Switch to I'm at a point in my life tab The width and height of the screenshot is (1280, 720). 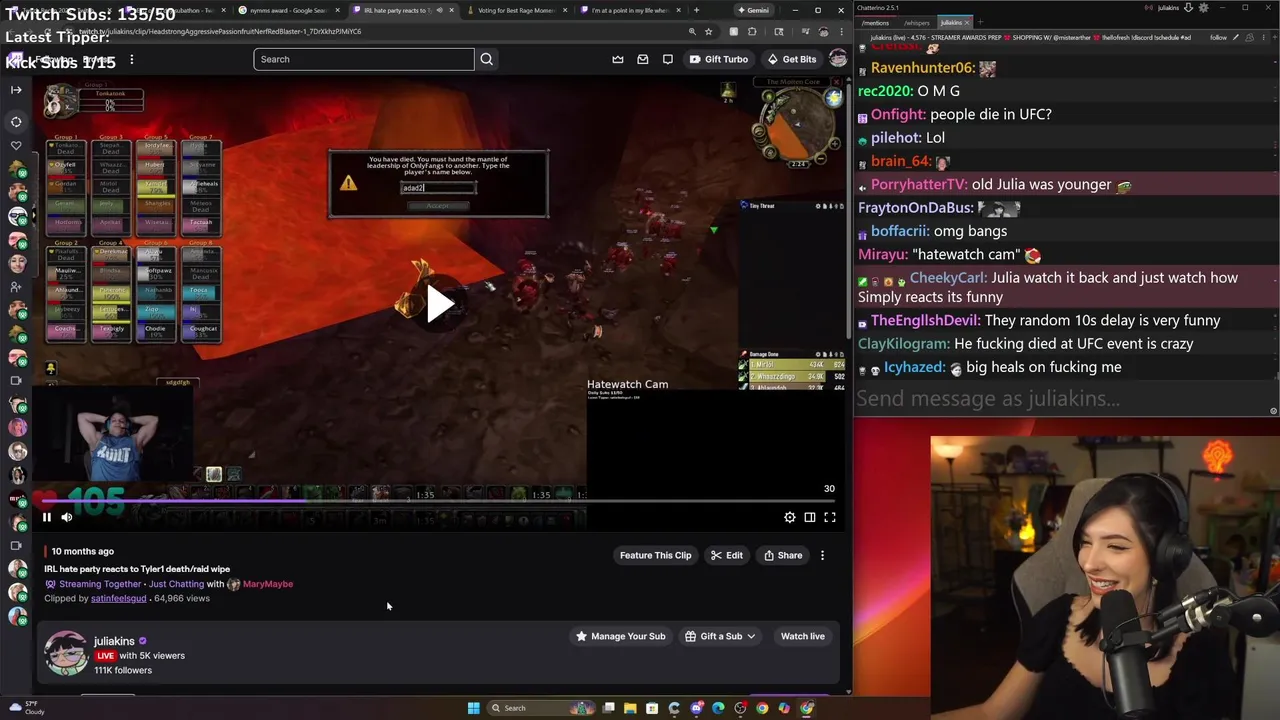pos(630,10)
